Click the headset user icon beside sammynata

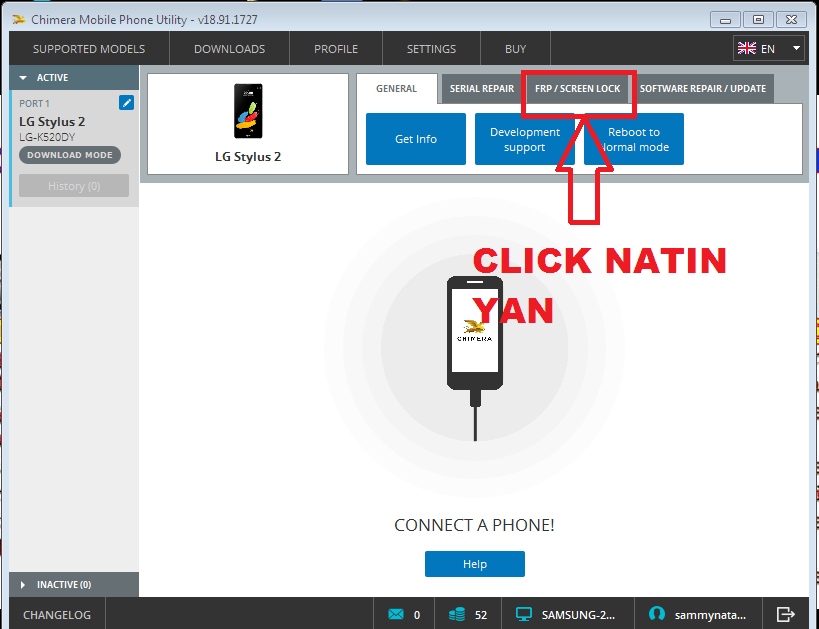[x=656, y=614]
